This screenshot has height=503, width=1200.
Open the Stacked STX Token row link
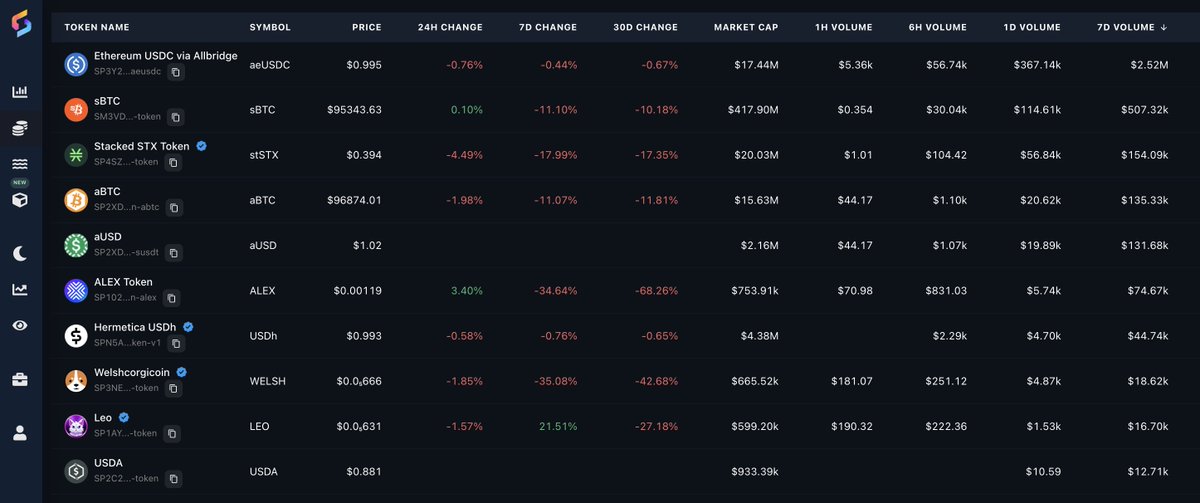pos(142,146)
